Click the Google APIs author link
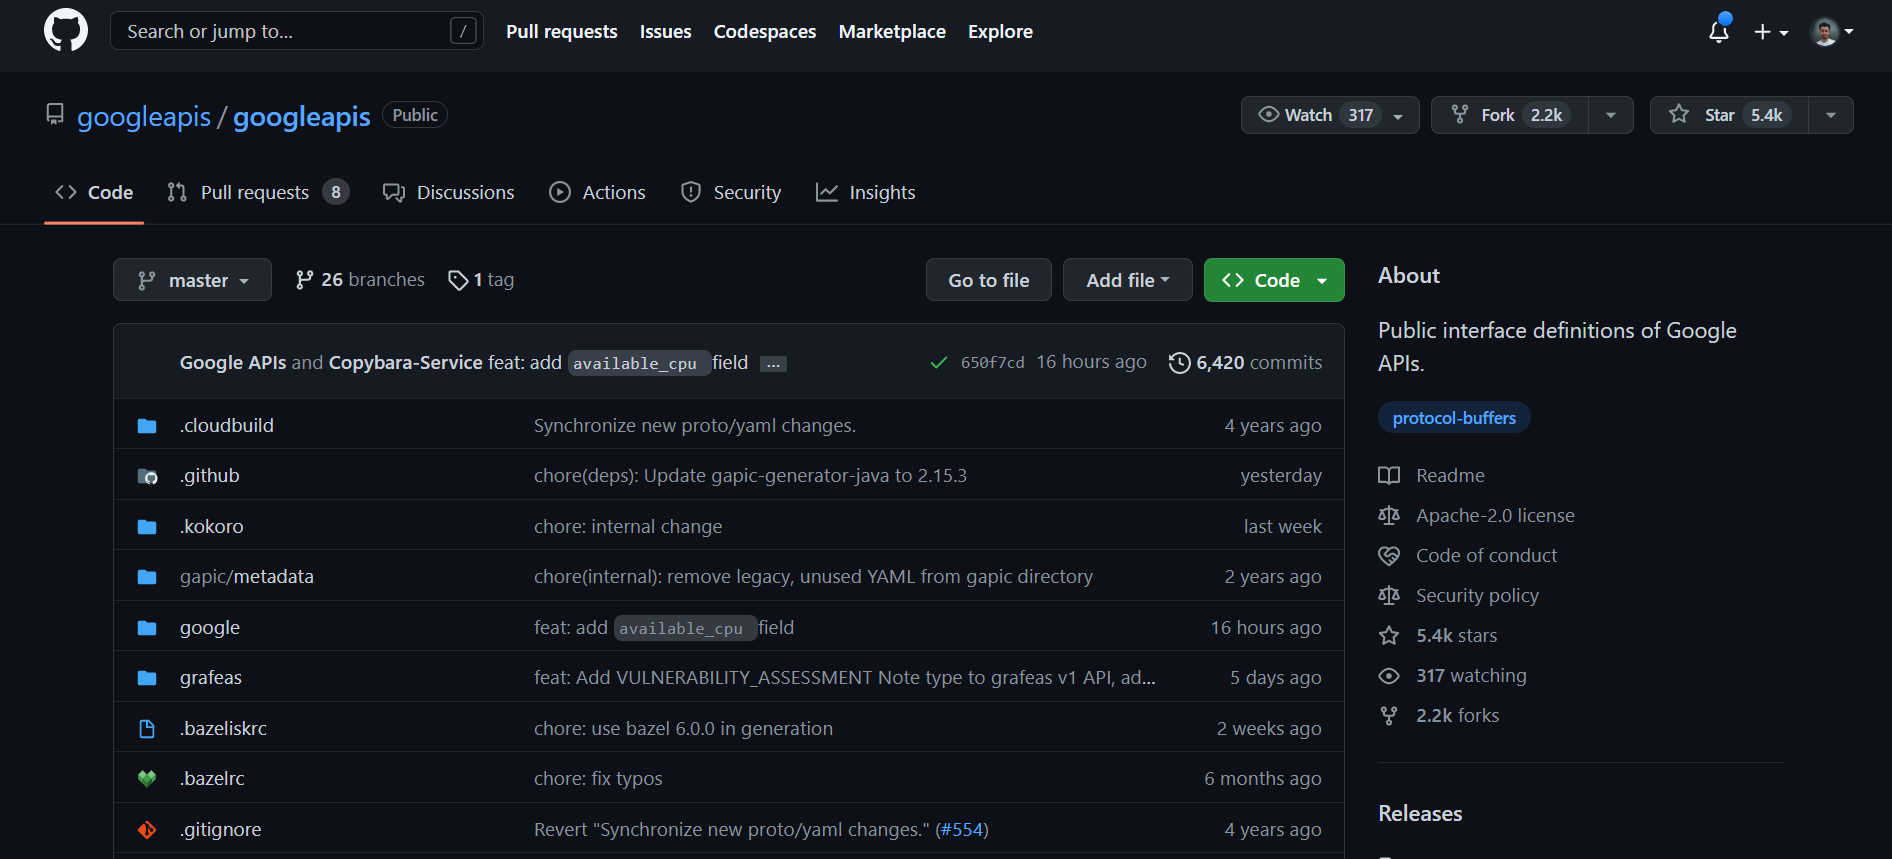 [x=233, y=363]
